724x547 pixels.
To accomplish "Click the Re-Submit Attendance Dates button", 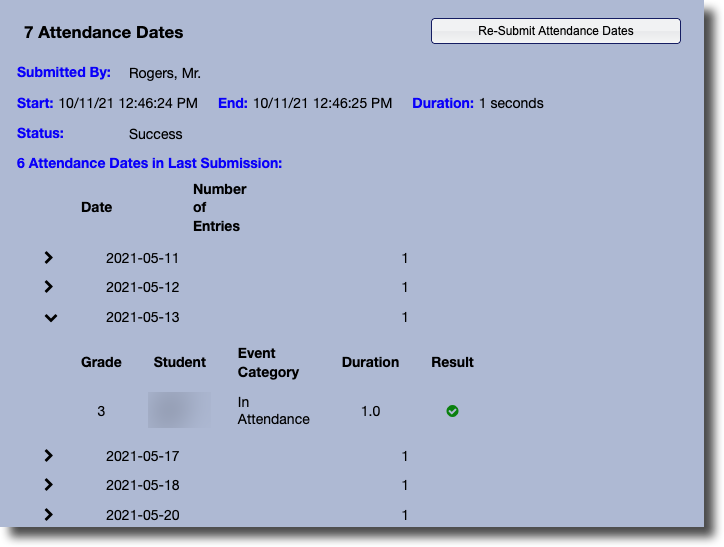I will (x=555, y=31).
